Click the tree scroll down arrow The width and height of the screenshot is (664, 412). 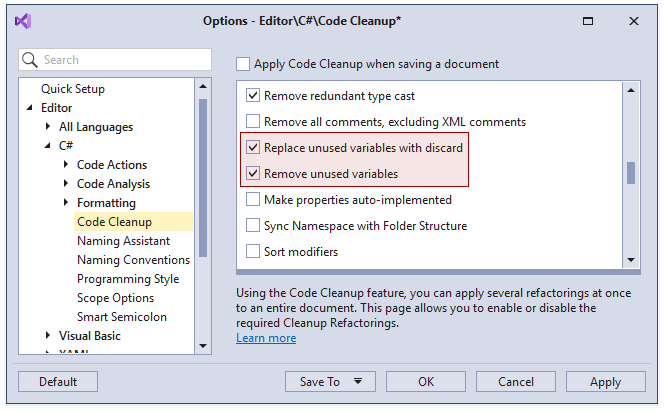click(x=203, y=346)
